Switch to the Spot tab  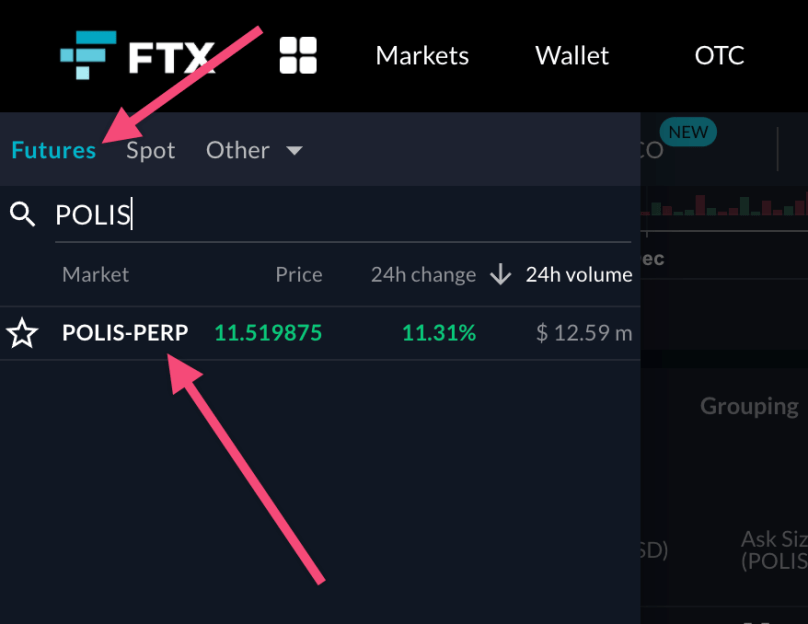(x=151, y=150)
